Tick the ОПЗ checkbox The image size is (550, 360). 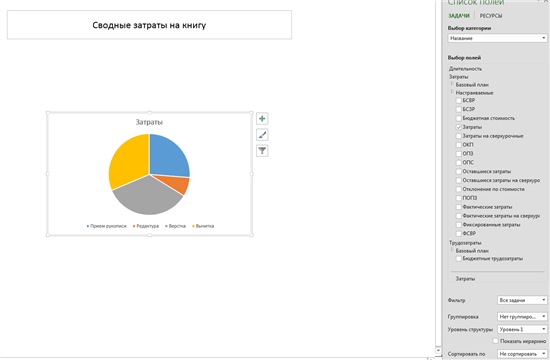point(458,154)
